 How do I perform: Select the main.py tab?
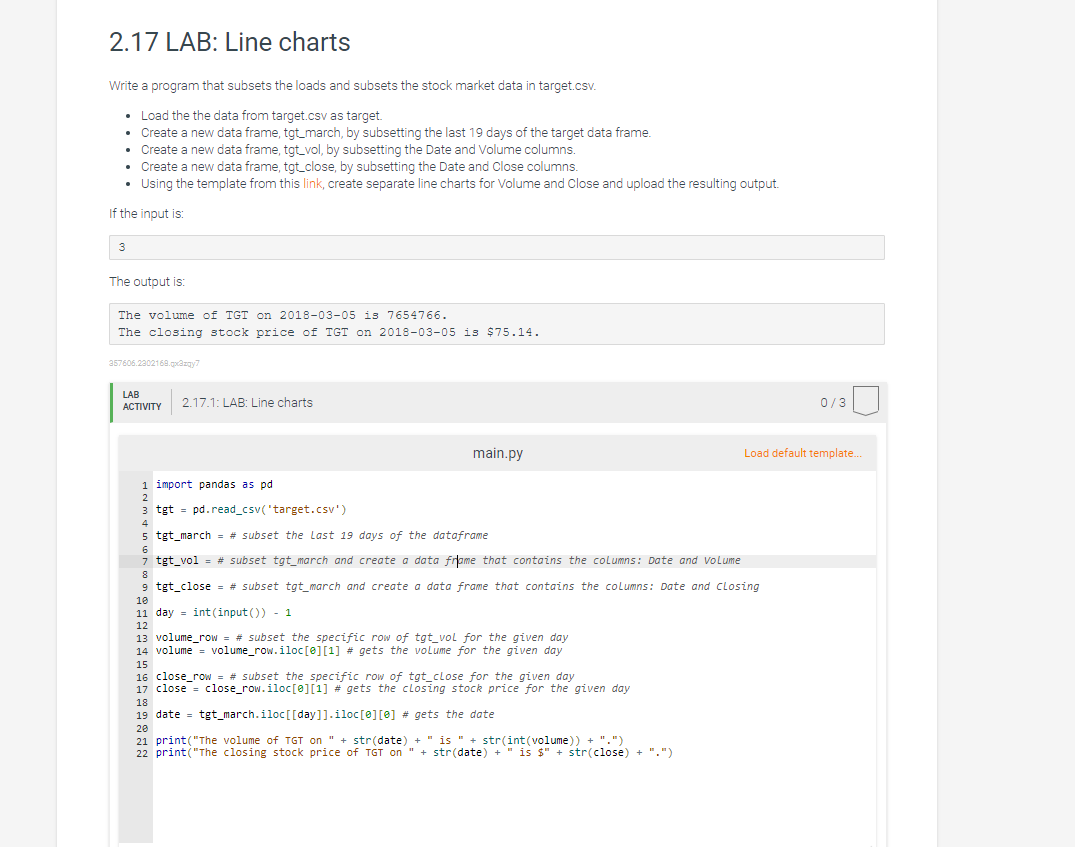(497, 452)
